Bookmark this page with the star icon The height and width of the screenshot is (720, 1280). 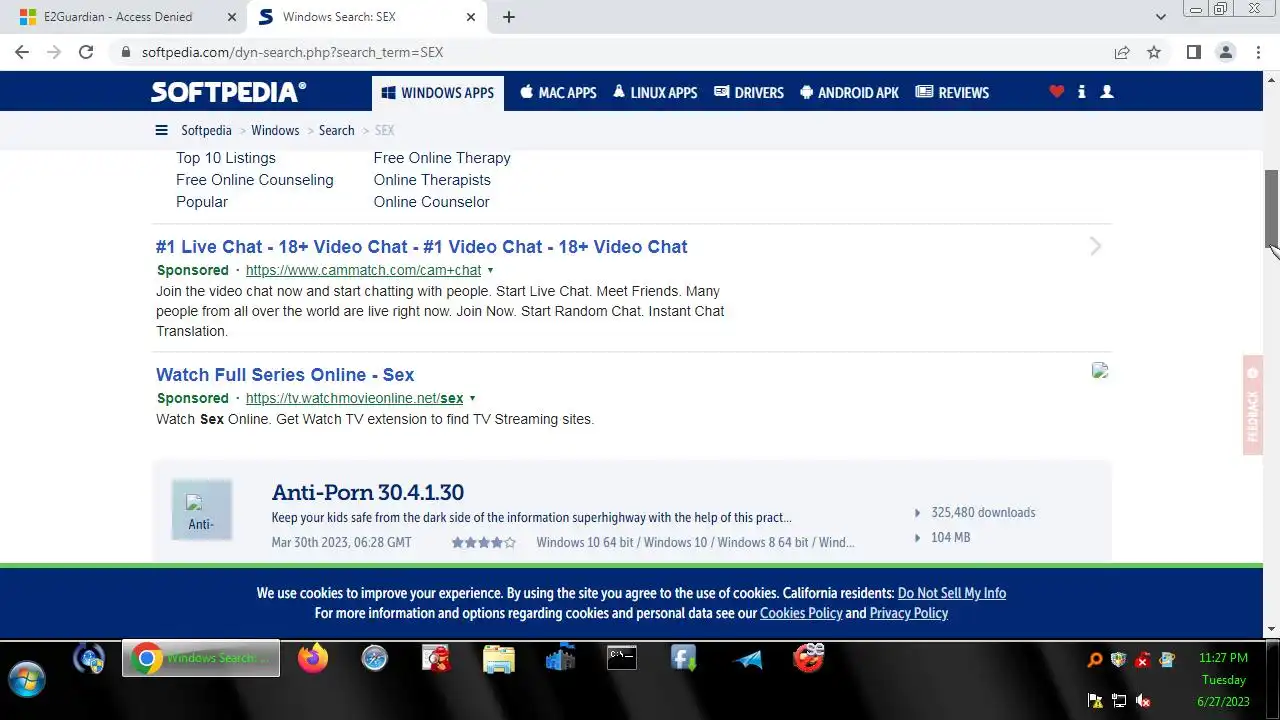(1154, 52)
